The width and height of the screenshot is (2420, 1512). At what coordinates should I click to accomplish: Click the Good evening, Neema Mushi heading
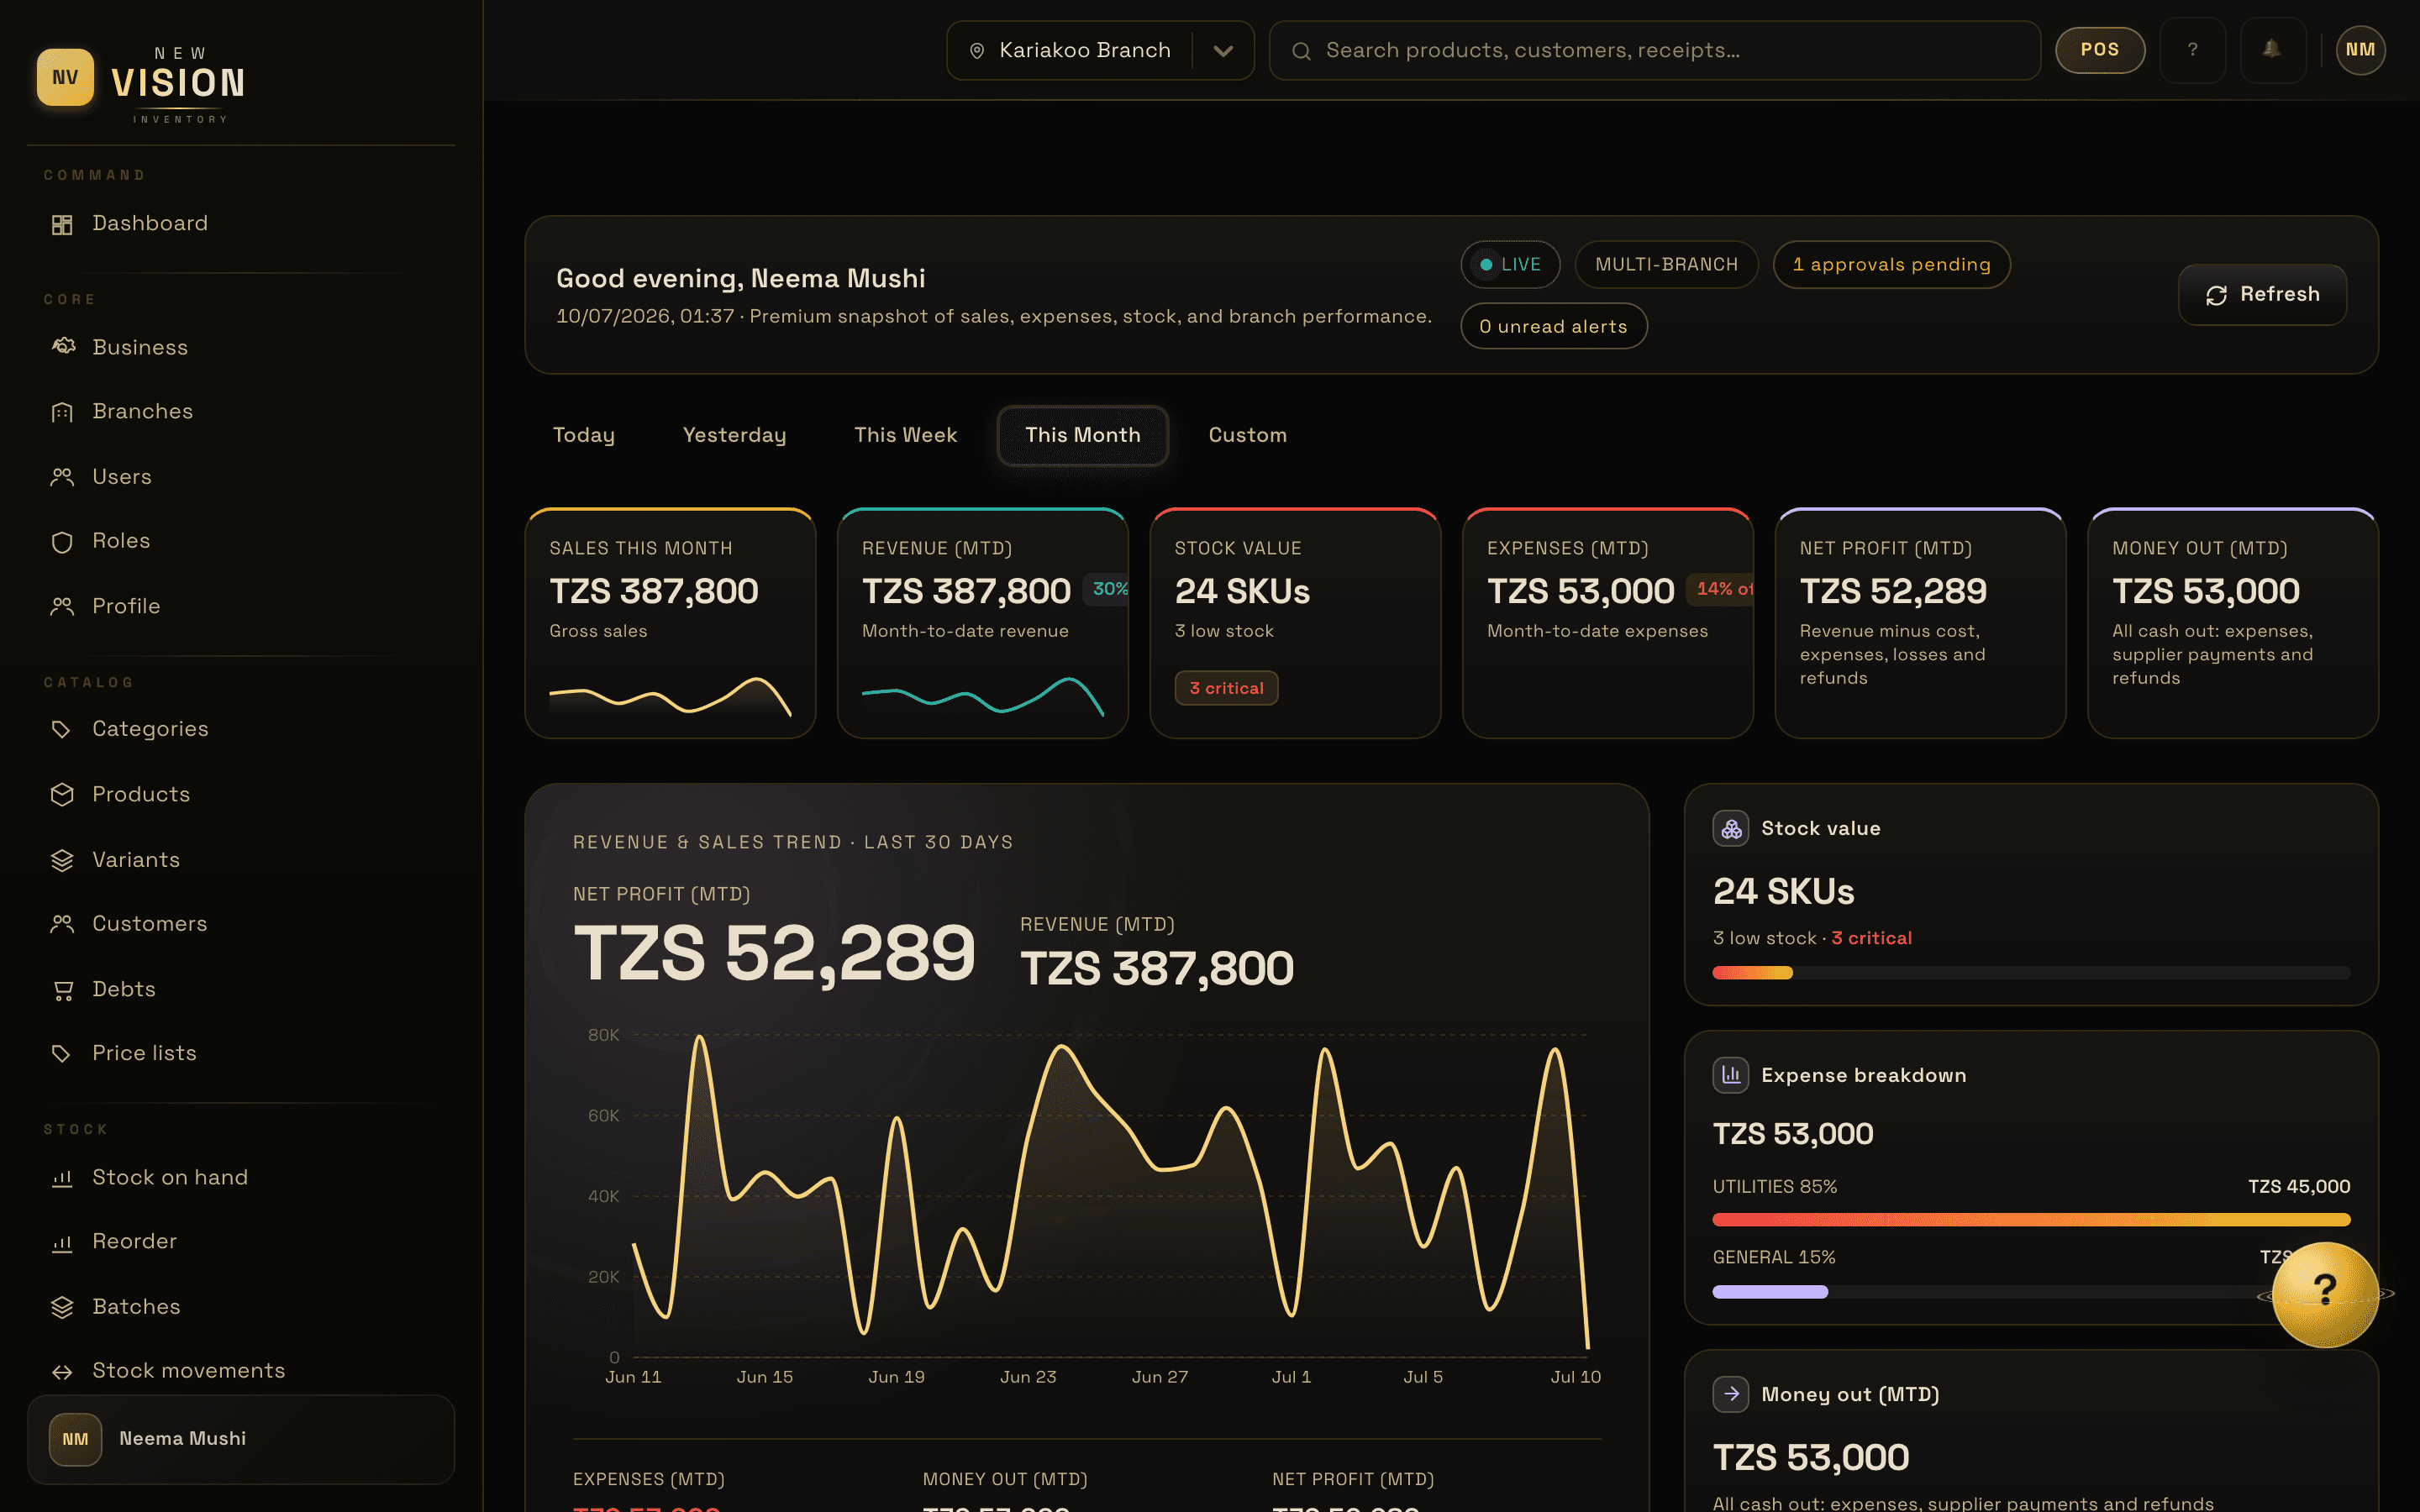[x=740, y=278]
